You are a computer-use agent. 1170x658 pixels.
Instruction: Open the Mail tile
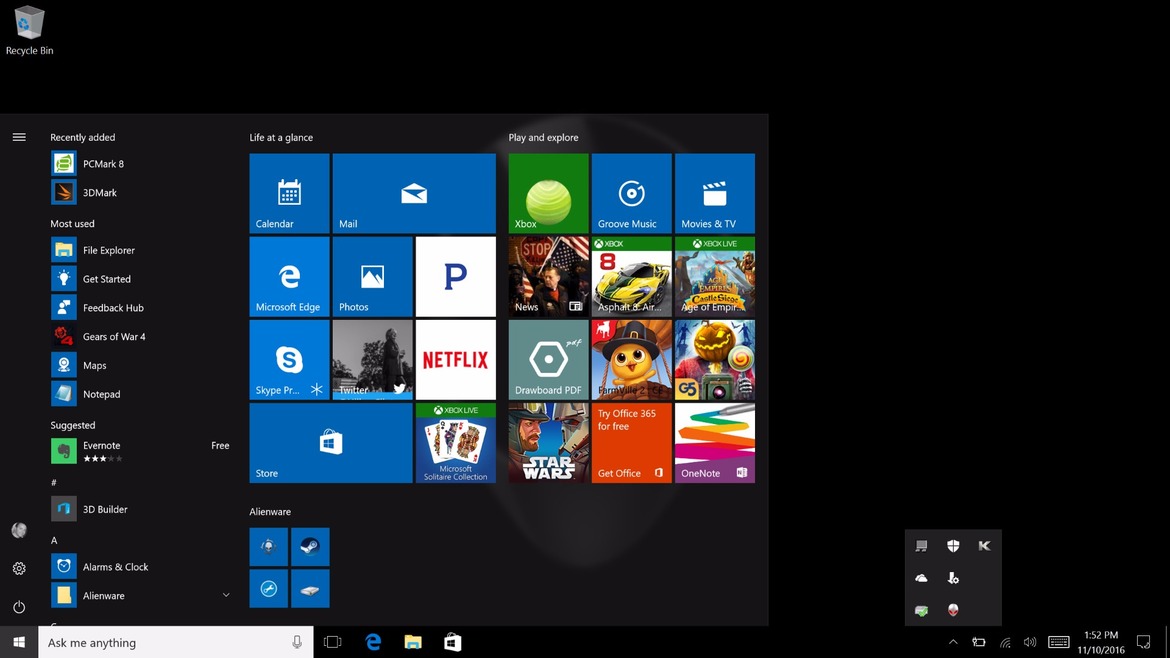coord(414,193)
